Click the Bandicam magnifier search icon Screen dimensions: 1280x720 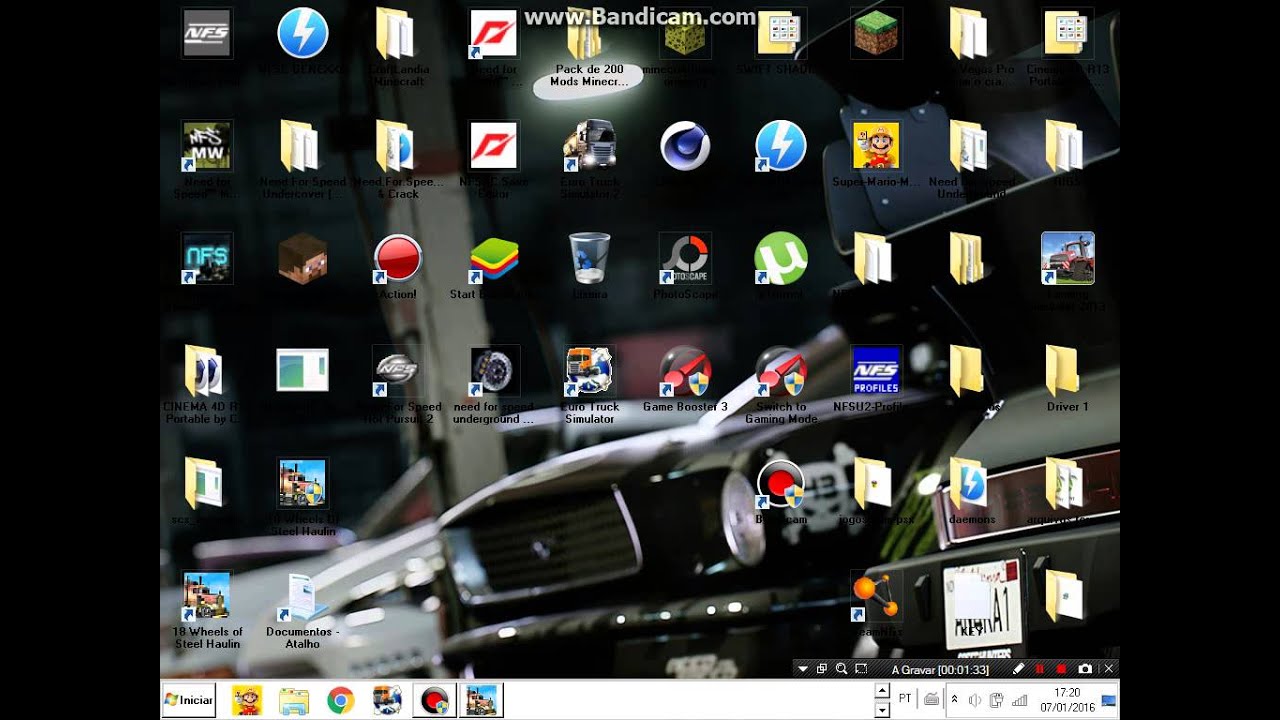pyautogui.click(x=842, y=669)
